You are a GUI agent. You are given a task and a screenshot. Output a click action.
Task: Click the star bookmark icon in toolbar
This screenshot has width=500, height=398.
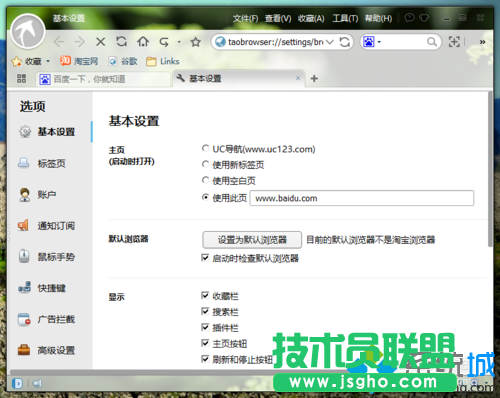196,42
